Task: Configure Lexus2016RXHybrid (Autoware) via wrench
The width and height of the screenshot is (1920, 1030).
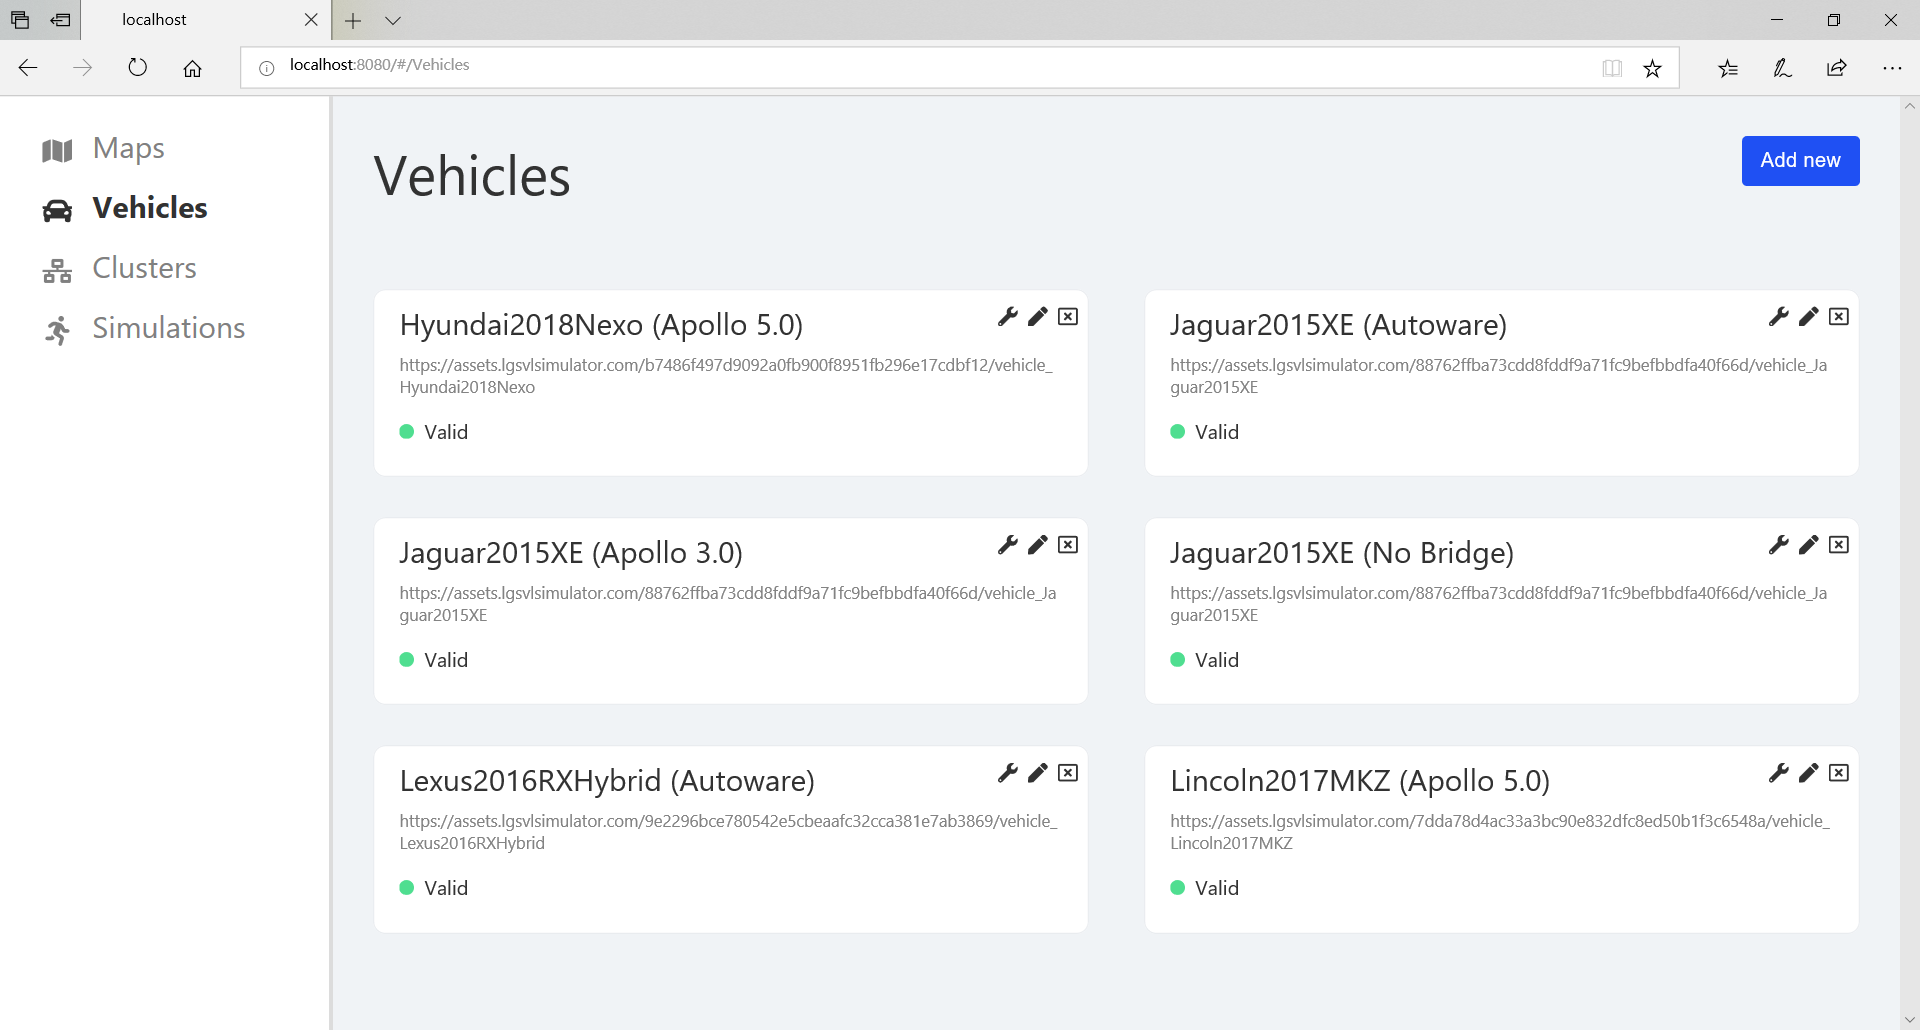Action: click(x=1008, y=773)
